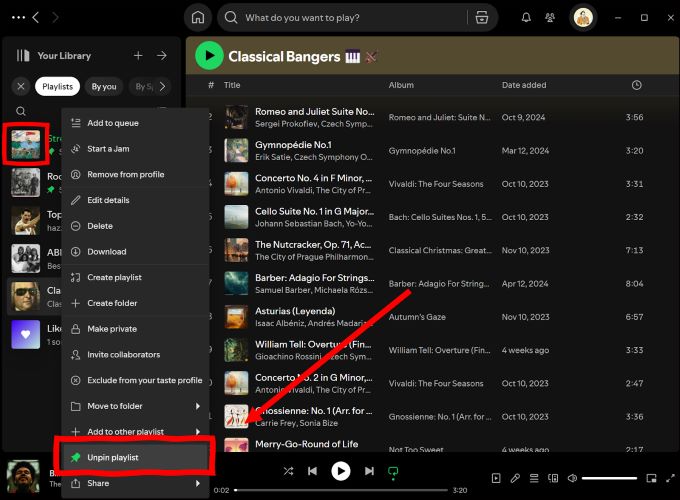This screenshot has width=680, height=500.
Task: Enter full screen mode icon
Action: (670, 478)
